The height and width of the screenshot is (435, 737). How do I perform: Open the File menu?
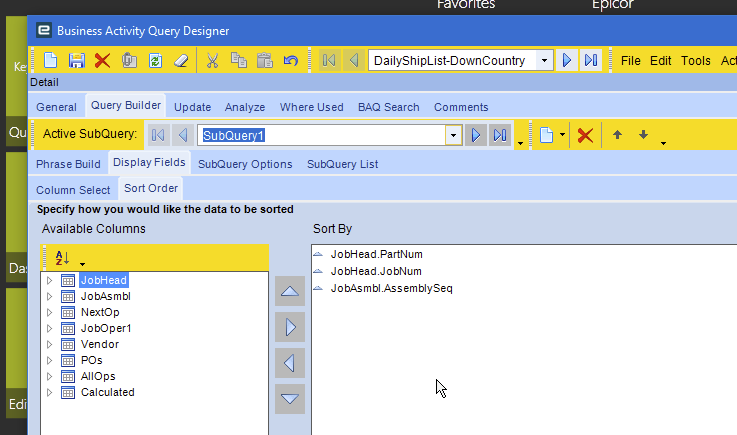pos(630,61)
